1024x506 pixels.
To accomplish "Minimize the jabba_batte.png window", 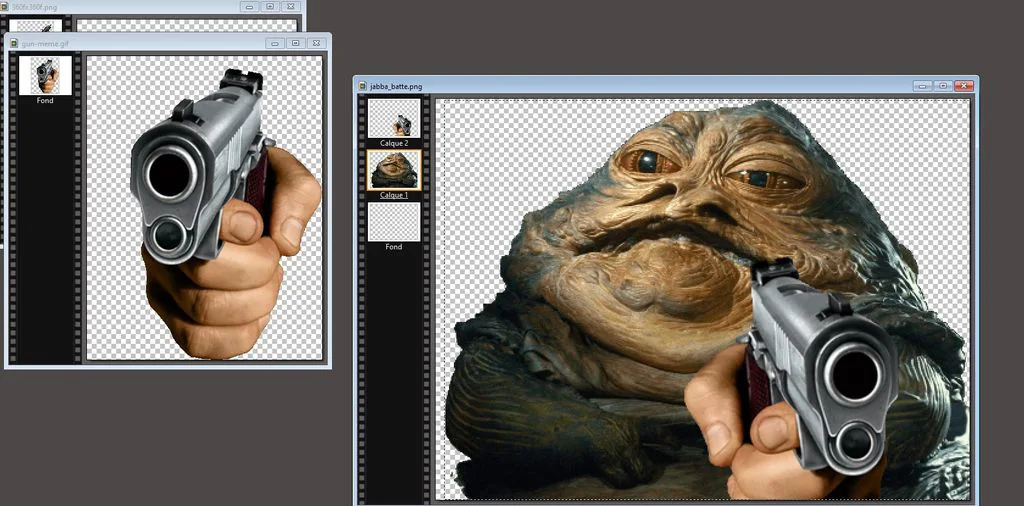I will tap(922, 86).
